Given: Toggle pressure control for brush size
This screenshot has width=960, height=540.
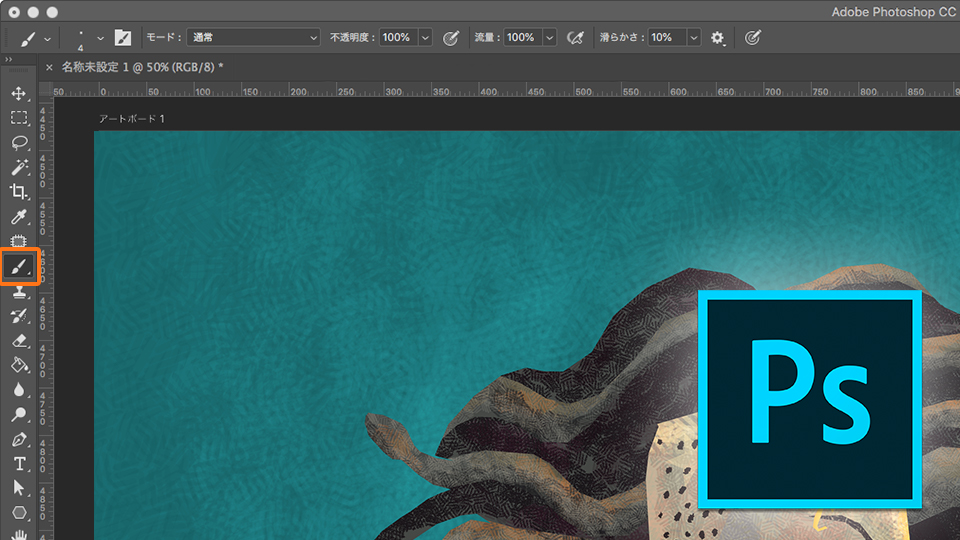Looking at the screenshot, I should pos(752,38).
